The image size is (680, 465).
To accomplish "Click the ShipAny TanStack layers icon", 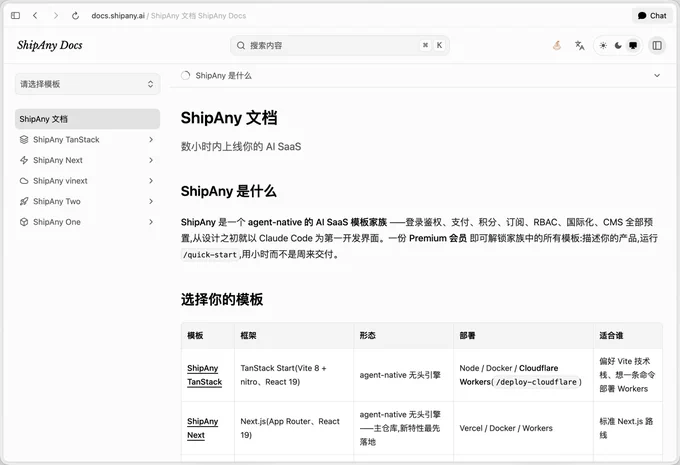I will (24, 140).
